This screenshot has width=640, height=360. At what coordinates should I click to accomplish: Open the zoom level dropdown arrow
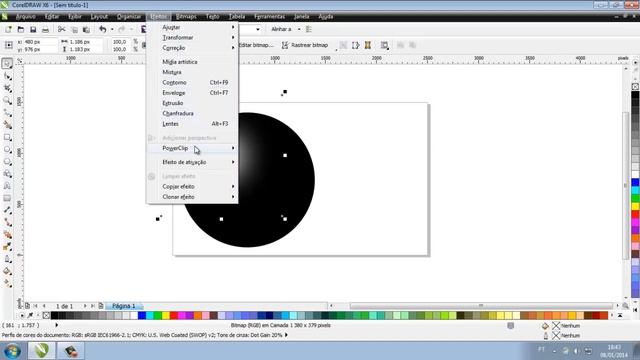click(258, 29)
